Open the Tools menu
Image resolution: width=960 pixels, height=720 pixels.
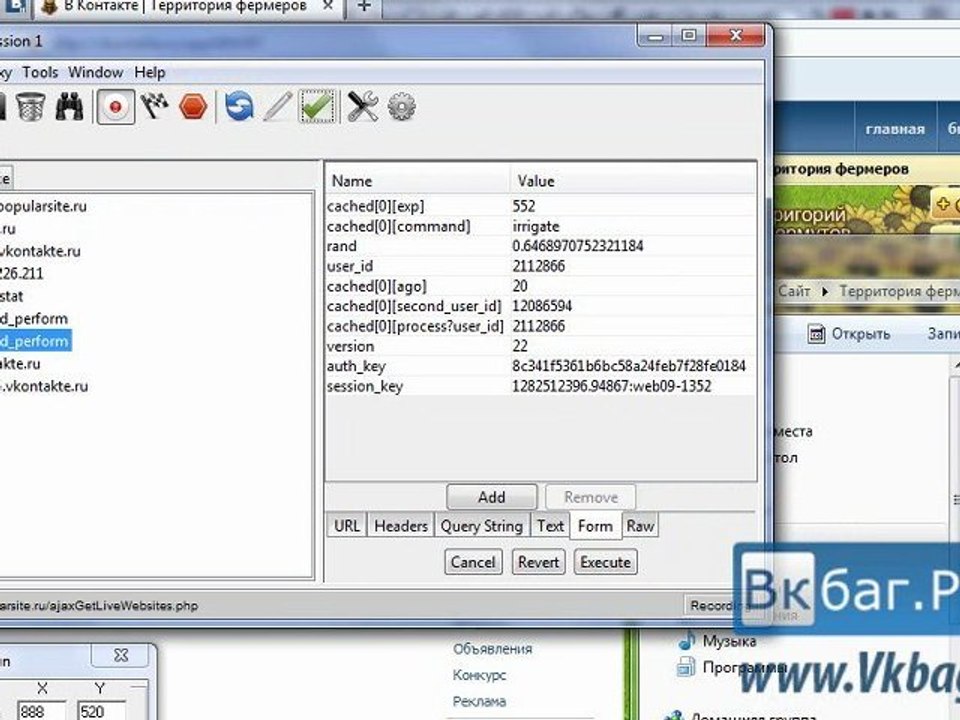tap(40, 72)
